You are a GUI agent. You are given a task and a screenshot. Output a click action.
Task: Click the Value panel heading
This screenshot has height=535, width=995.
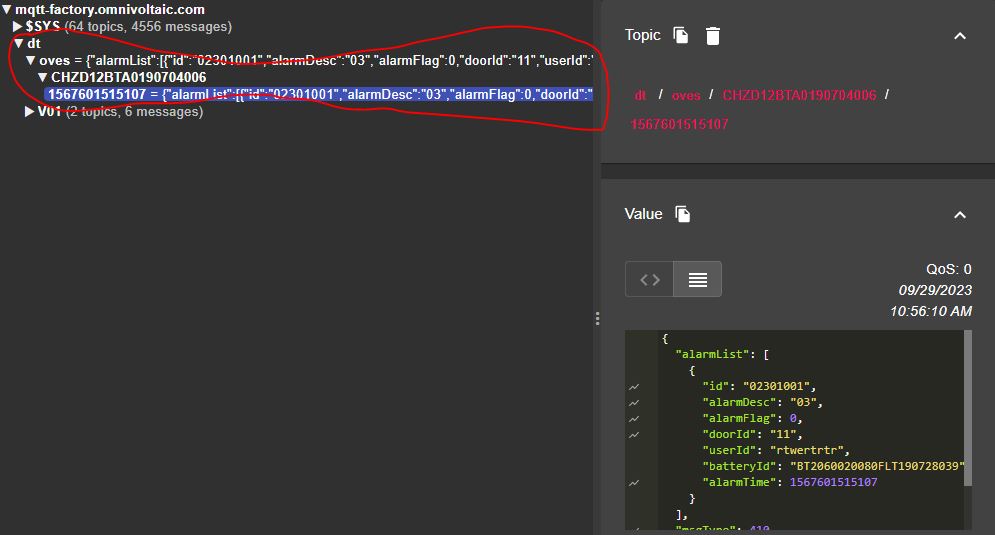coord(643,215)
